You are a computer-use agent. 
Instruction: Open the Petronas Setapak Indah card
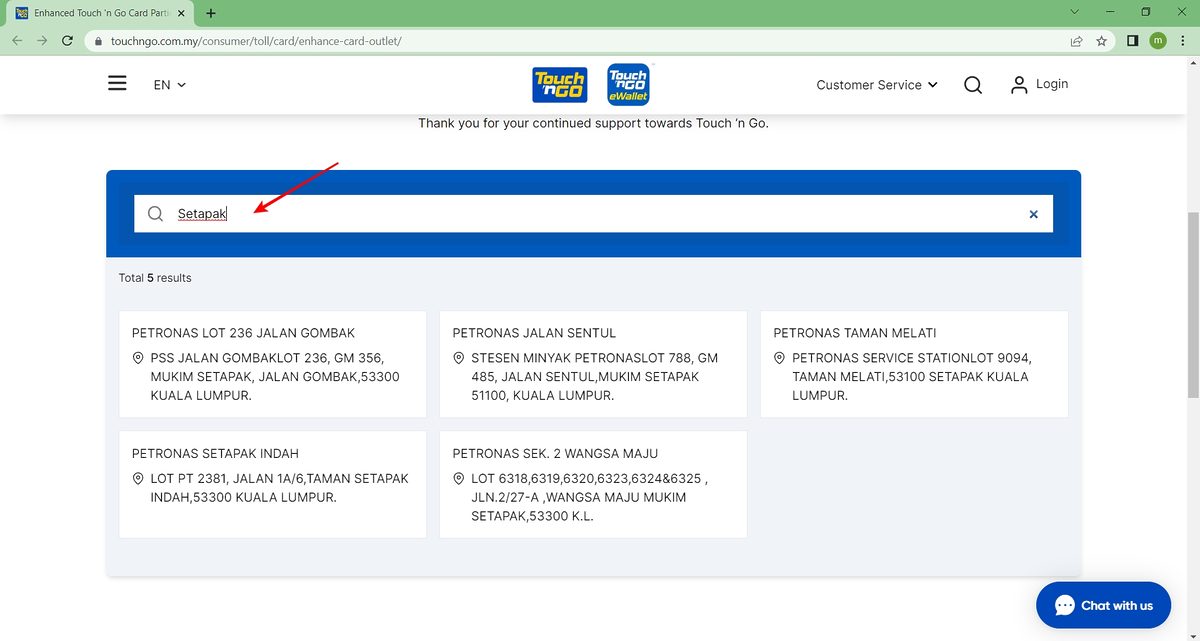click(272, 484)
